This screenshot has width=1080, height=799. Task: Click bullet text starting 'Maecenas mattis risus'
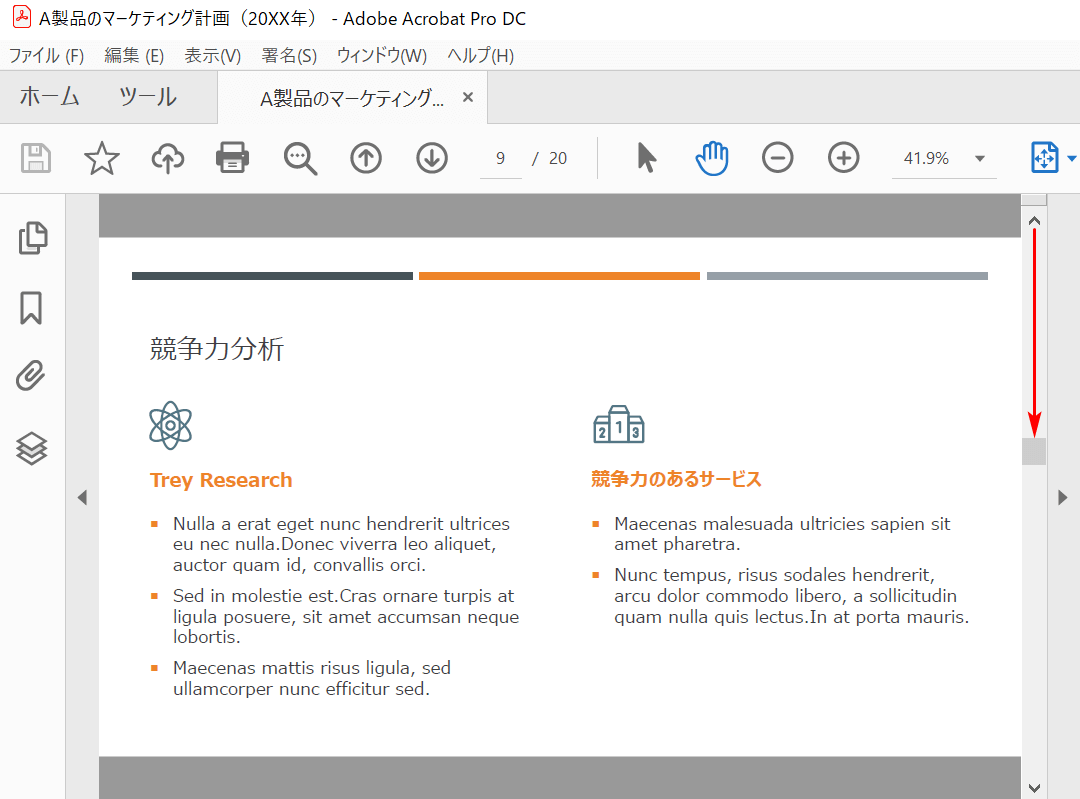(x=312, y=678)
